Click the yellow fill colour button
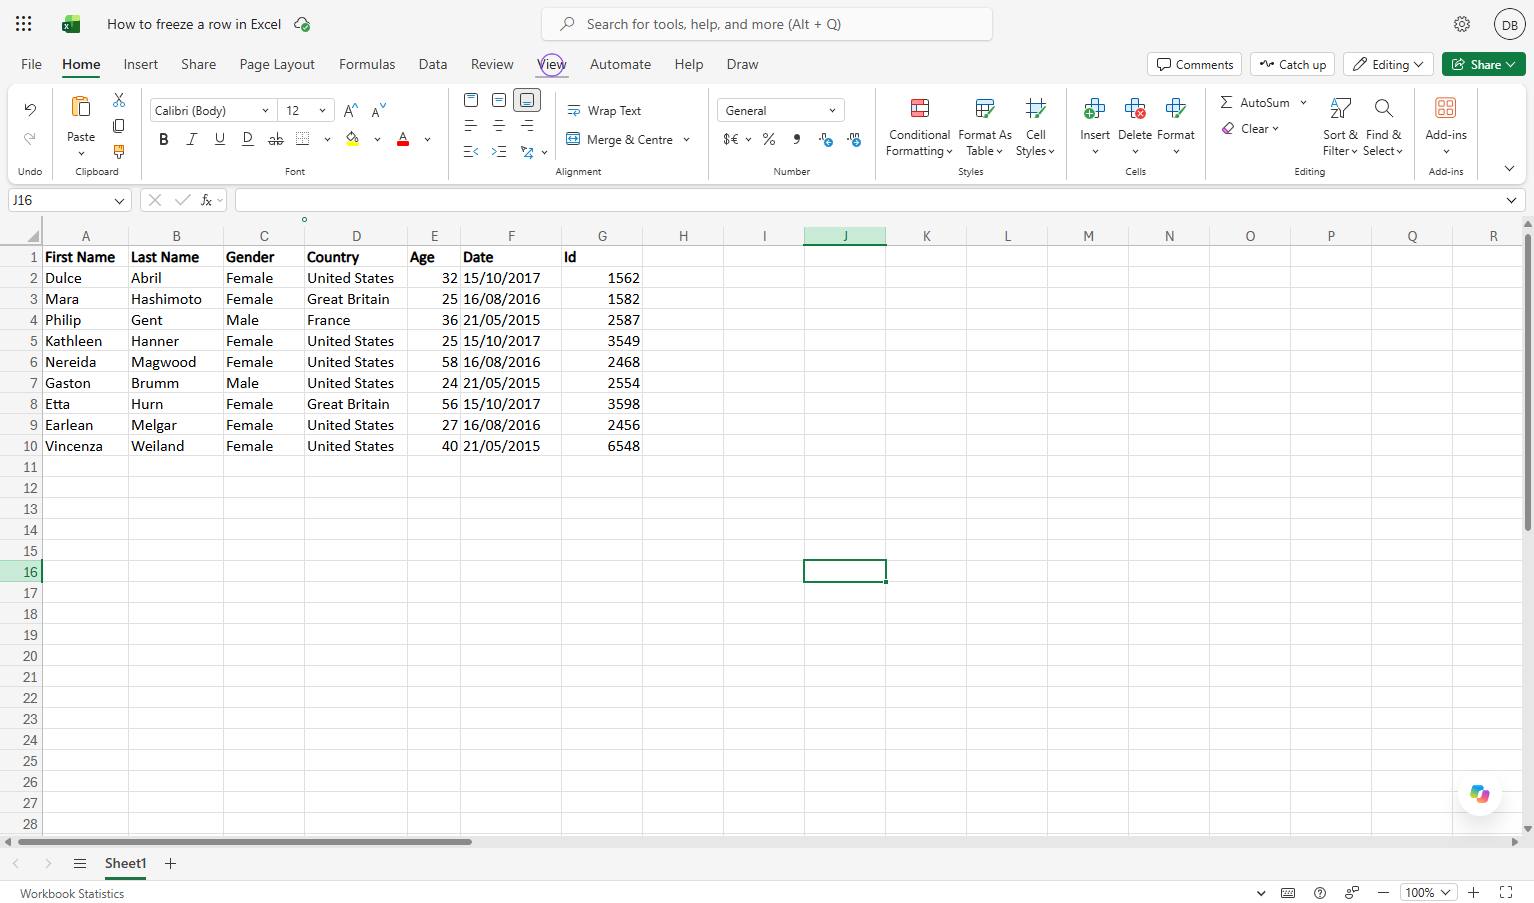 pos(353,140)
